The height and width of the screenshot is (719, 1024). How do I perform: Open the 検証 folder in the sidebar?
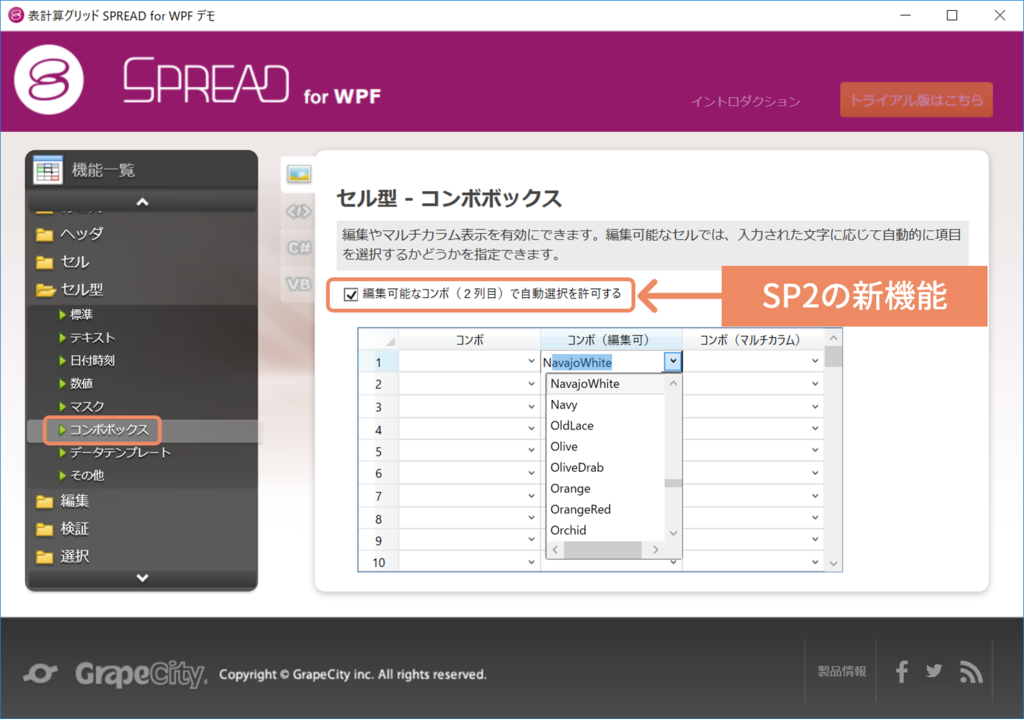[63, 529]
